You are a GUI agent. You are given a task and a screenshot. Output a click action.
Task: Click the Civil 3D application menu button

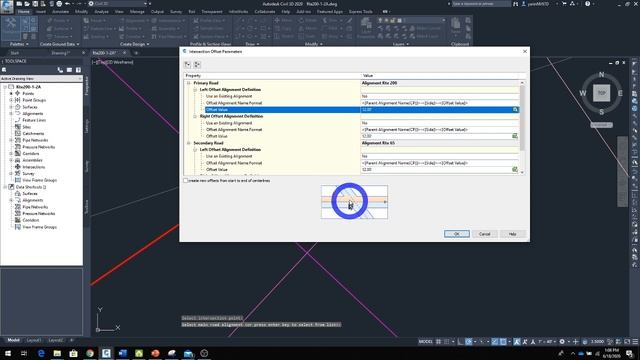[7, 6]
